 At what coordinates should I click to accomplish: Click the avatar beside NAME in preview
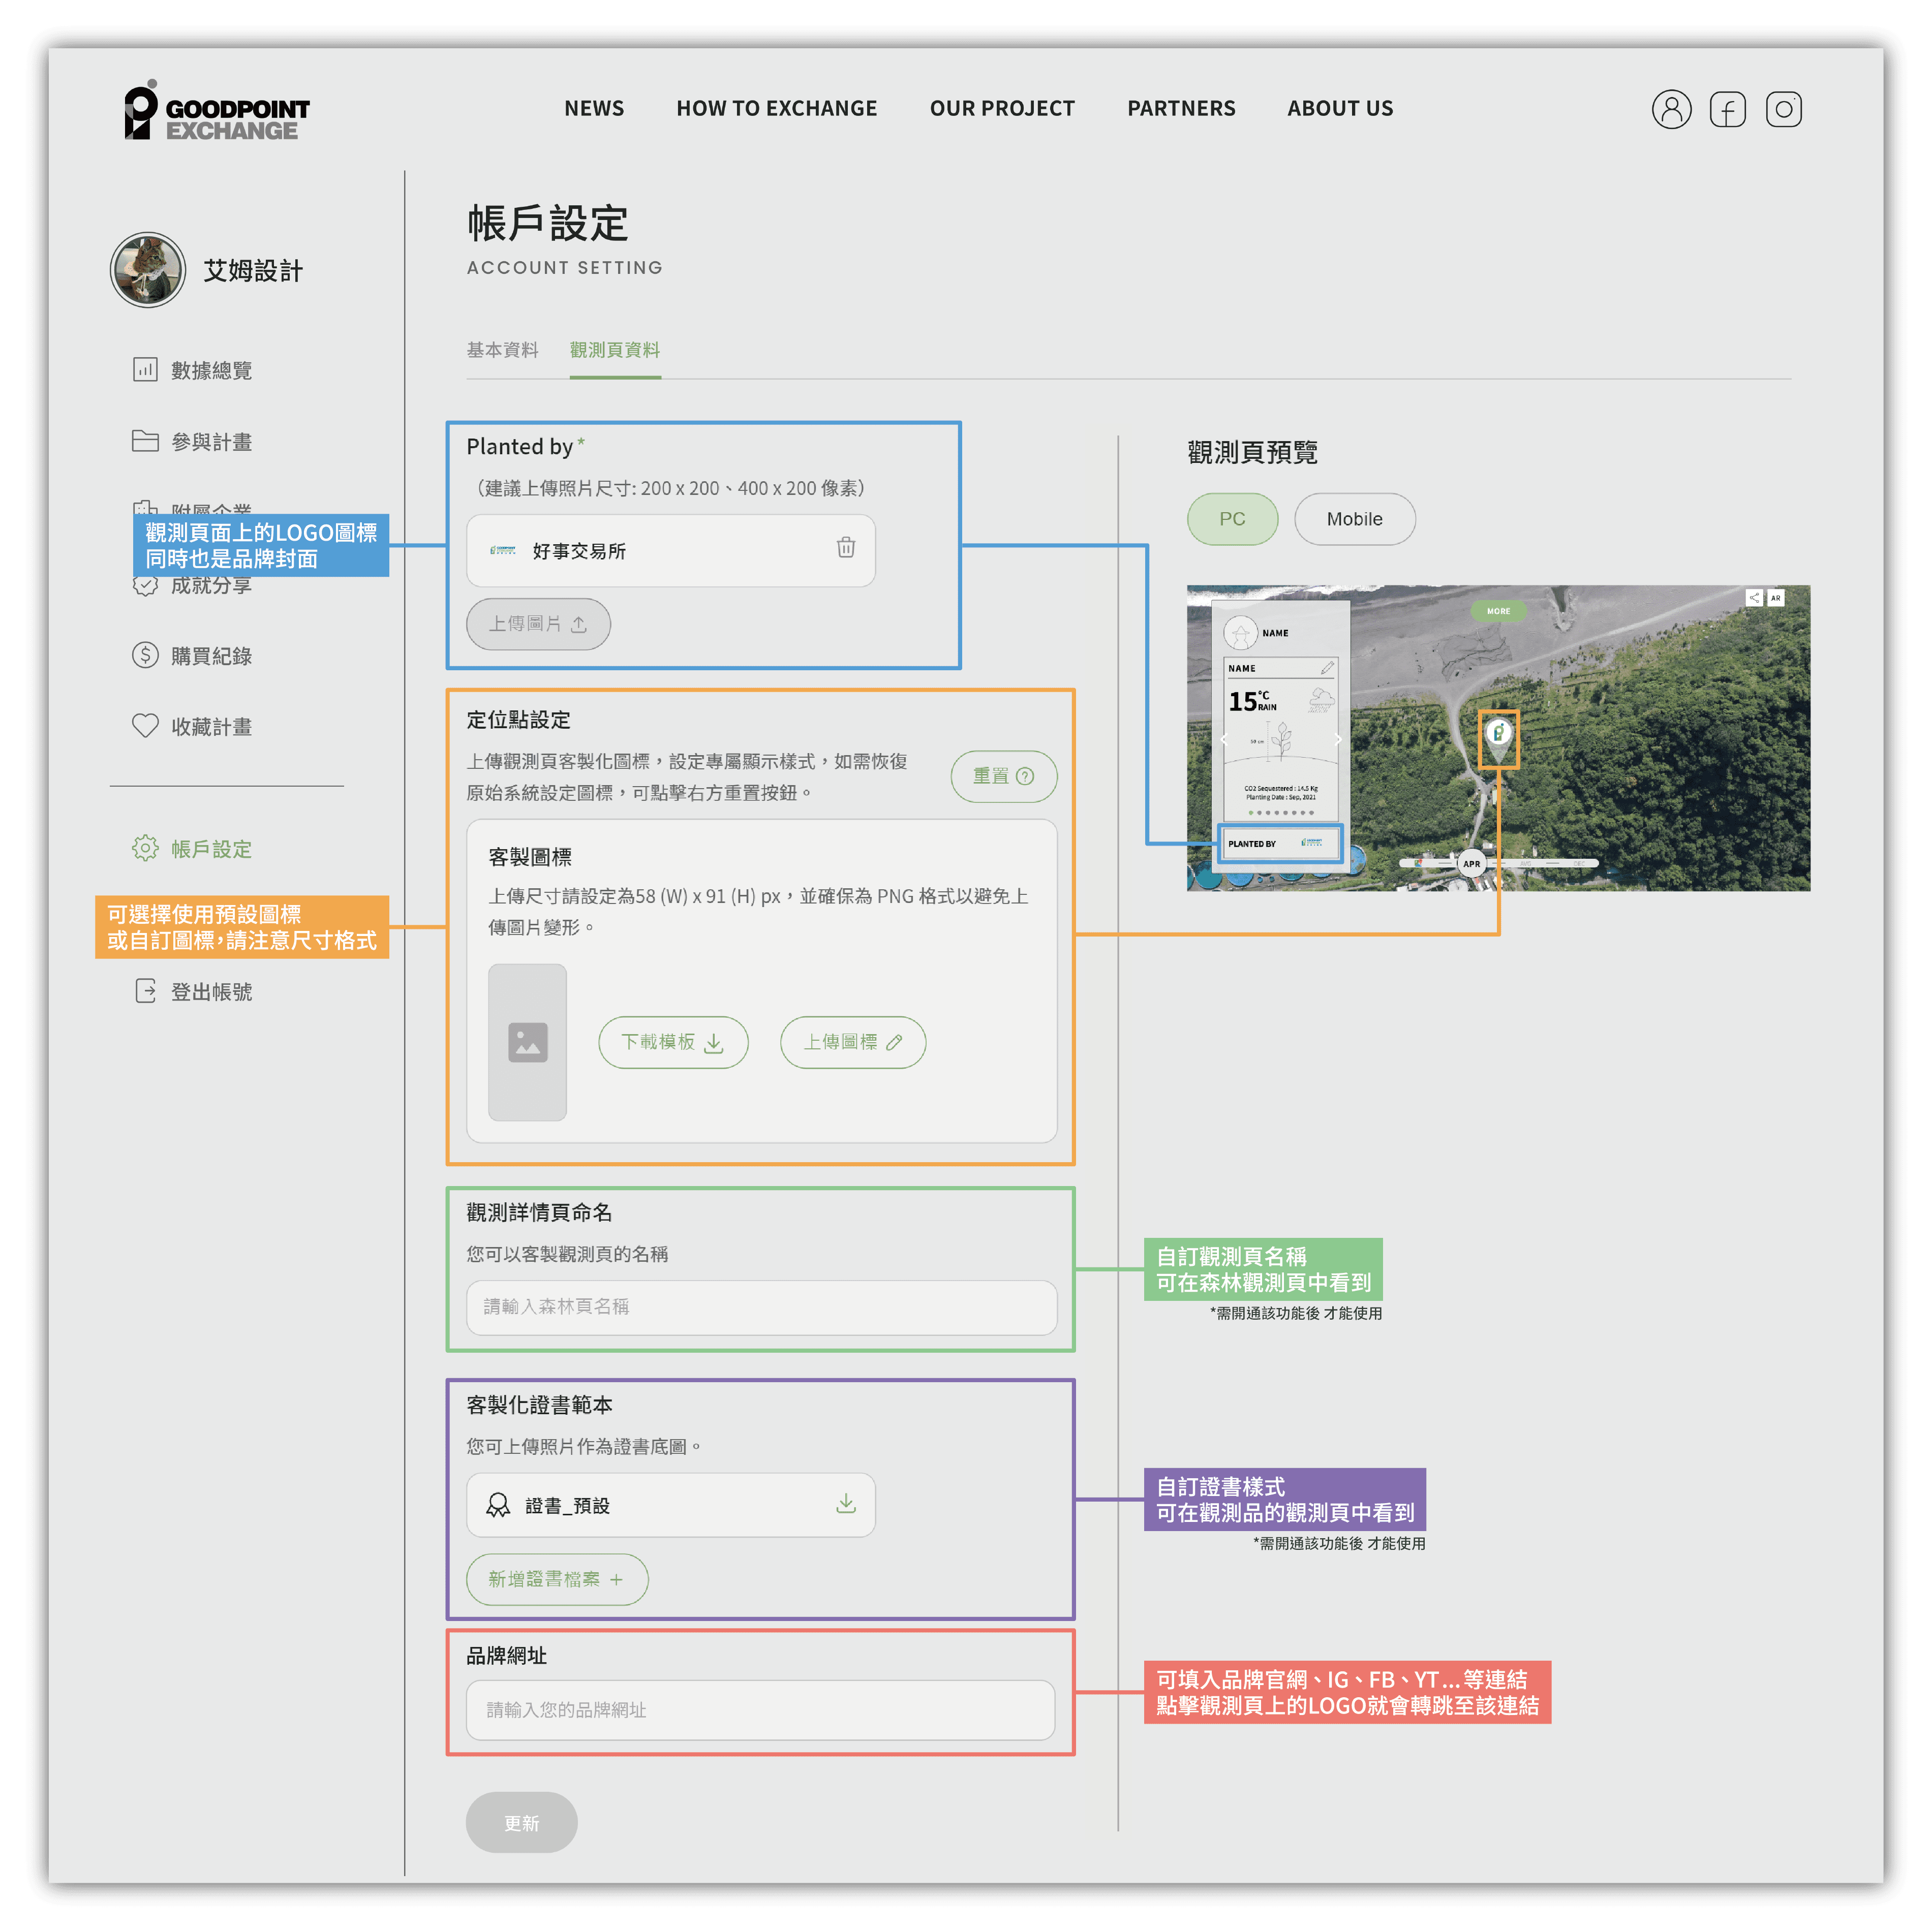coord(1241,633)
